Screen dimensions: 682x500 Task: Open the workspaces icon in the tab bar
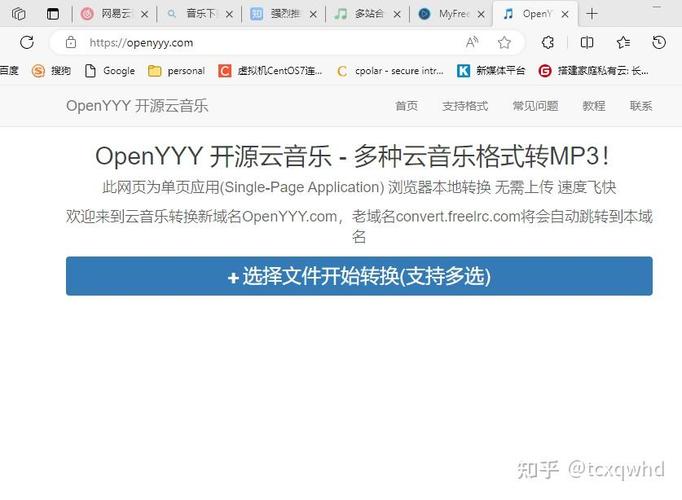(19, 14)
